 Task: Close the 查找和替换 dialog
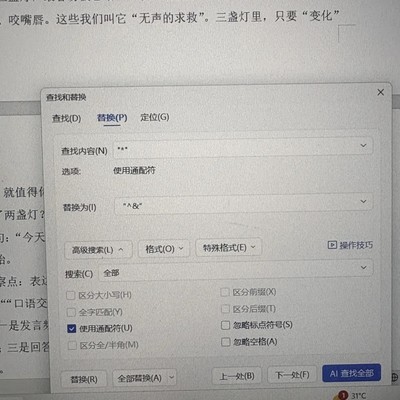pyautogui.click(x=380, y=92)
